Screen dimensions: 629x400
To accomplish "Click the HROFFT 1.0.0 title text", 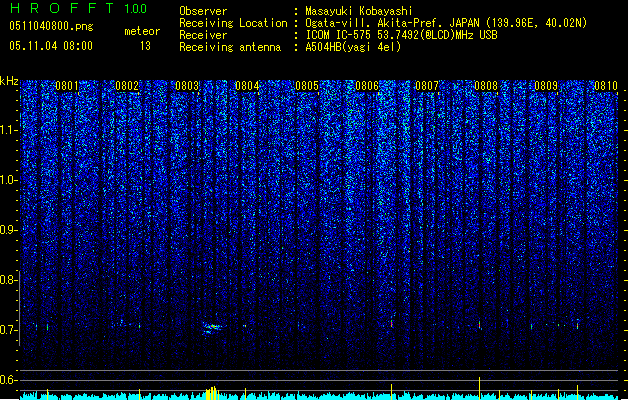I will point(79,8).
